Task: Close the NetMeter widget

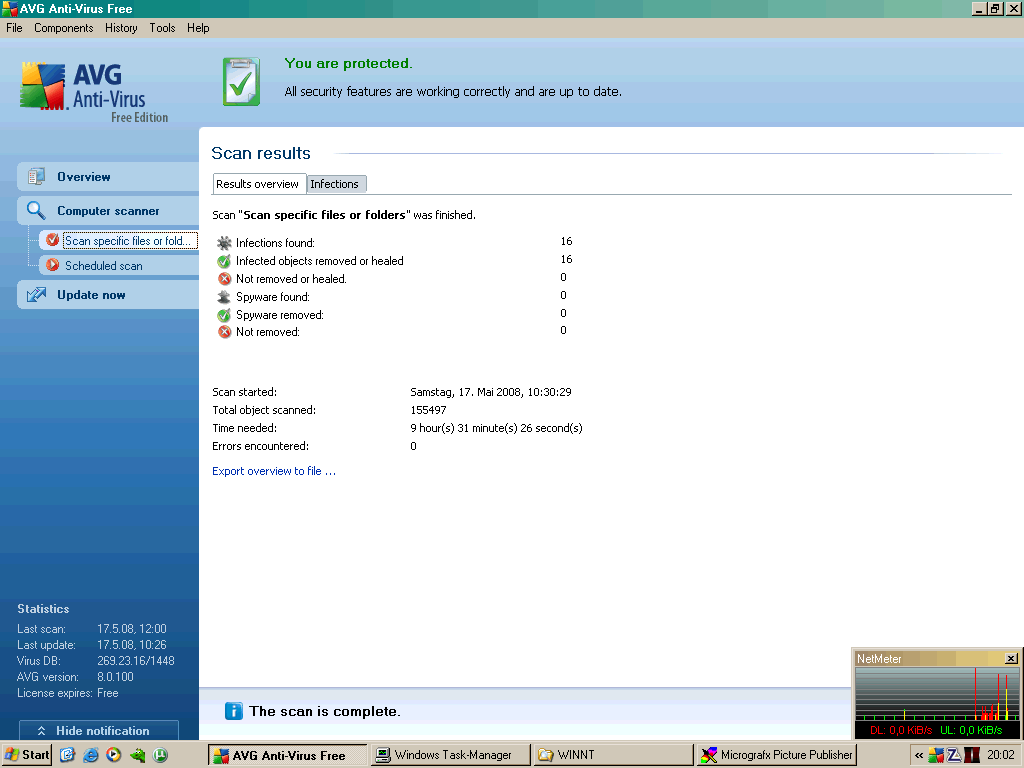Action: pos(1011,659)
